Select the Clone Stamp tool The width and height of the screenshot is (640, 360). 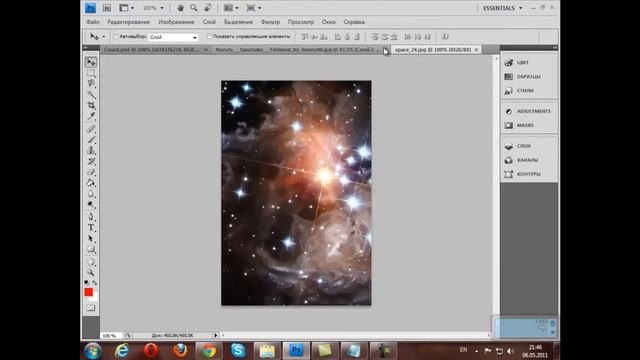(91, 151)
